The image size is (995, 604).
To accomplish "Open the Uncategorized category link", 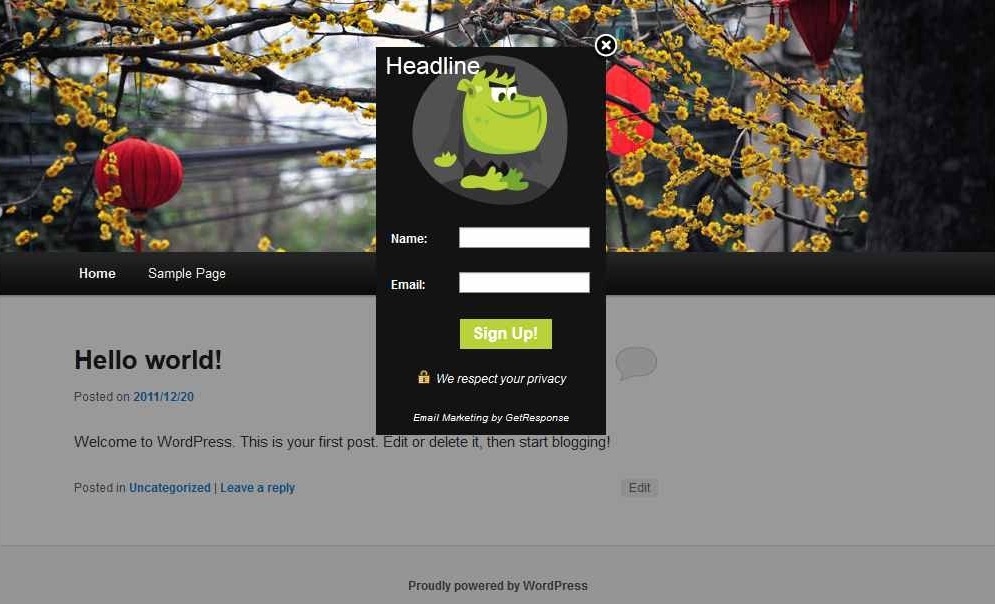I will [x=169, y=488].
